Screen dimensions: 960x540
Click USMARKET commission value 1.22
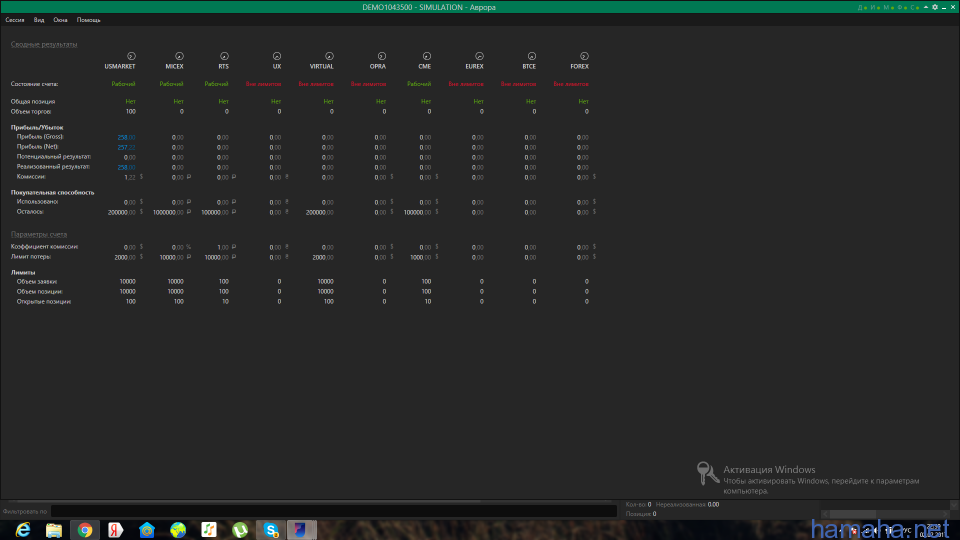(130, 177)
